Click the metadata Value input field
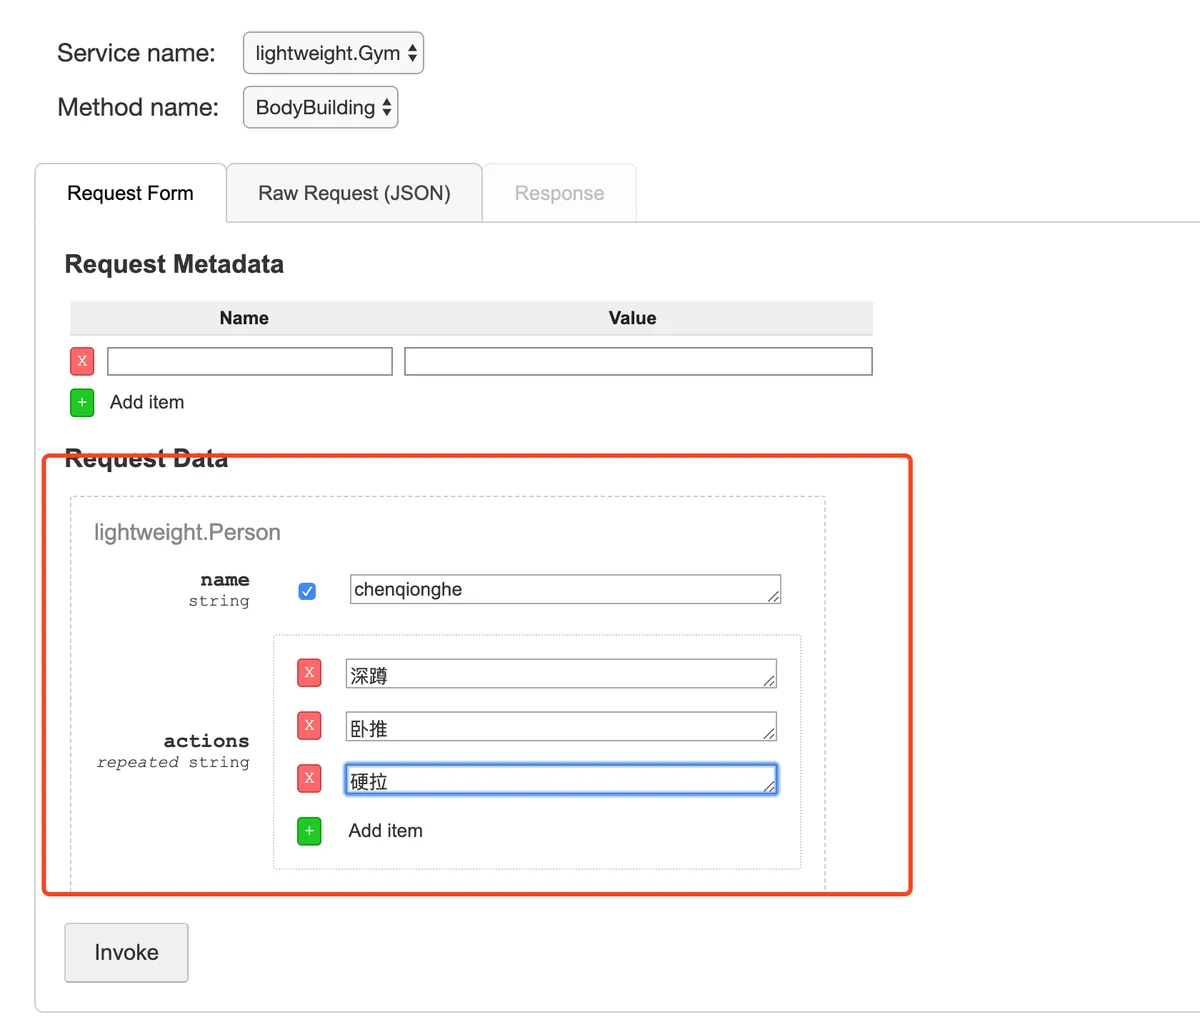This screenshot has width=1200, height=1027. click(x=638, y=361)
